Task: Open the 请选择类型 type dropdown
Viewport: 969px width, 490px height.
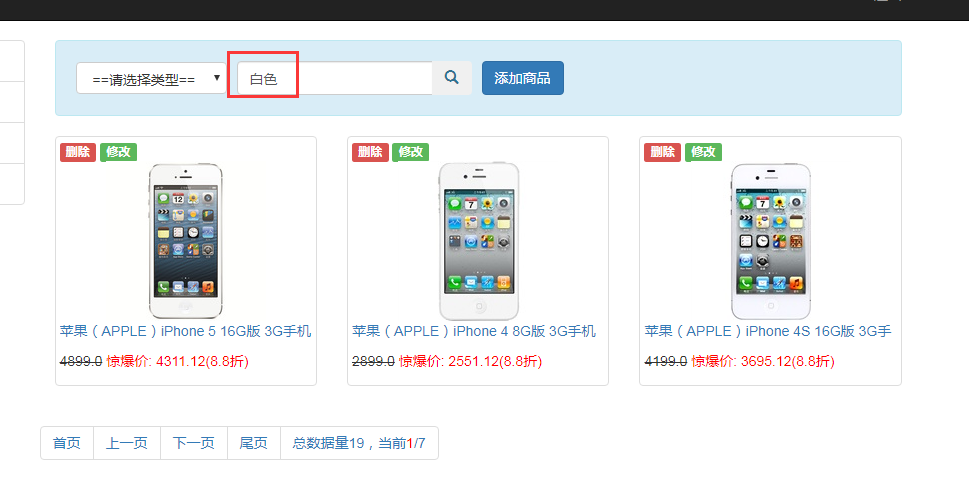Action: point(151,78)
